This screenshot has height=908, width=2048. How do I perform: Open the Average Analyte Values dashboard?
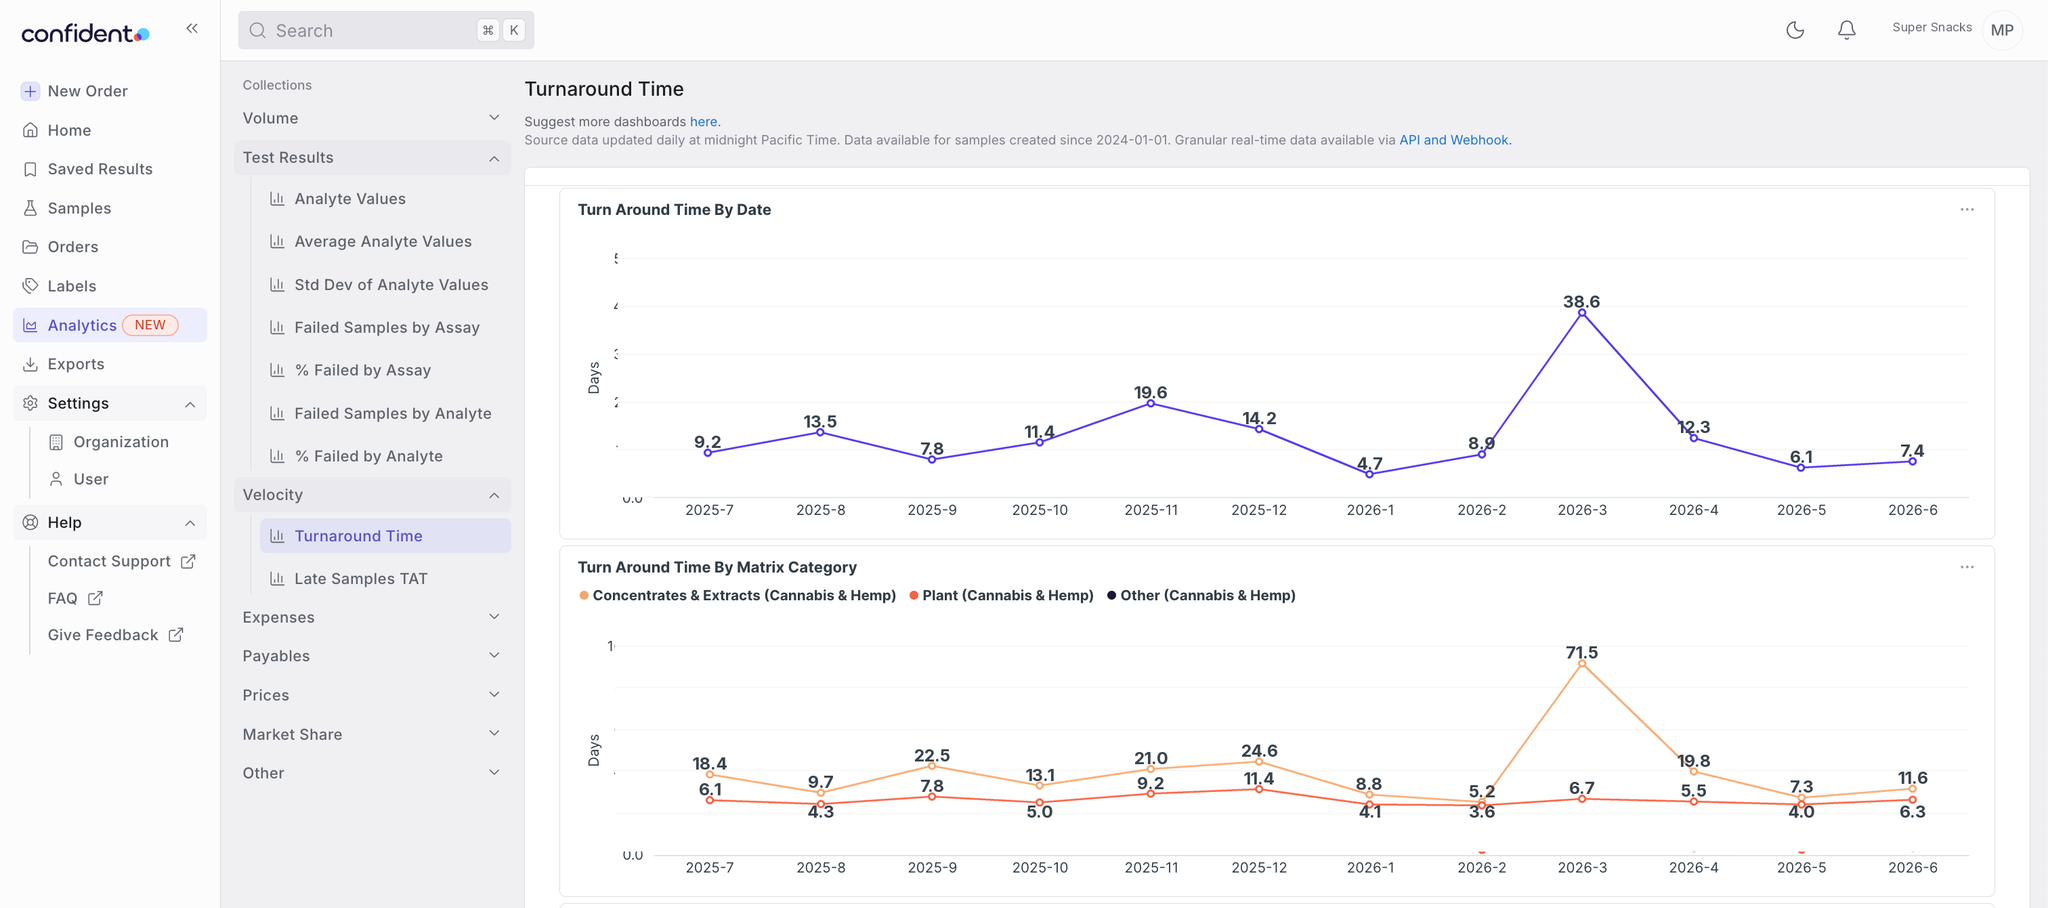coord(385,242)
